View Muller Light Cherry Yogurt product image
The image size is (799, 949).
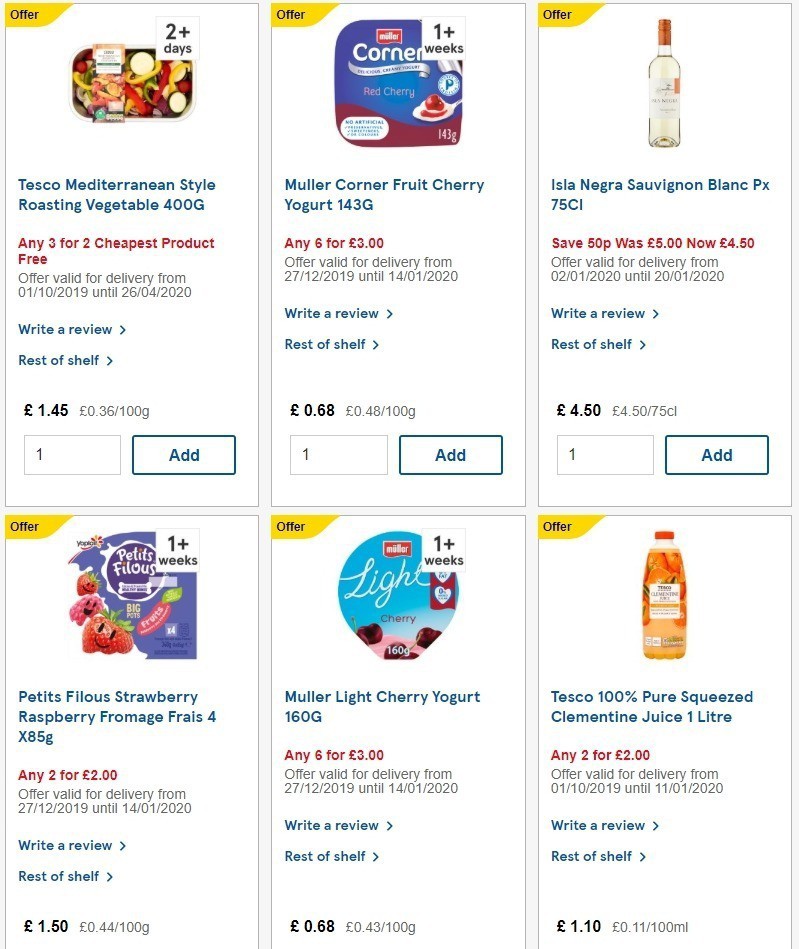[398, 594]
